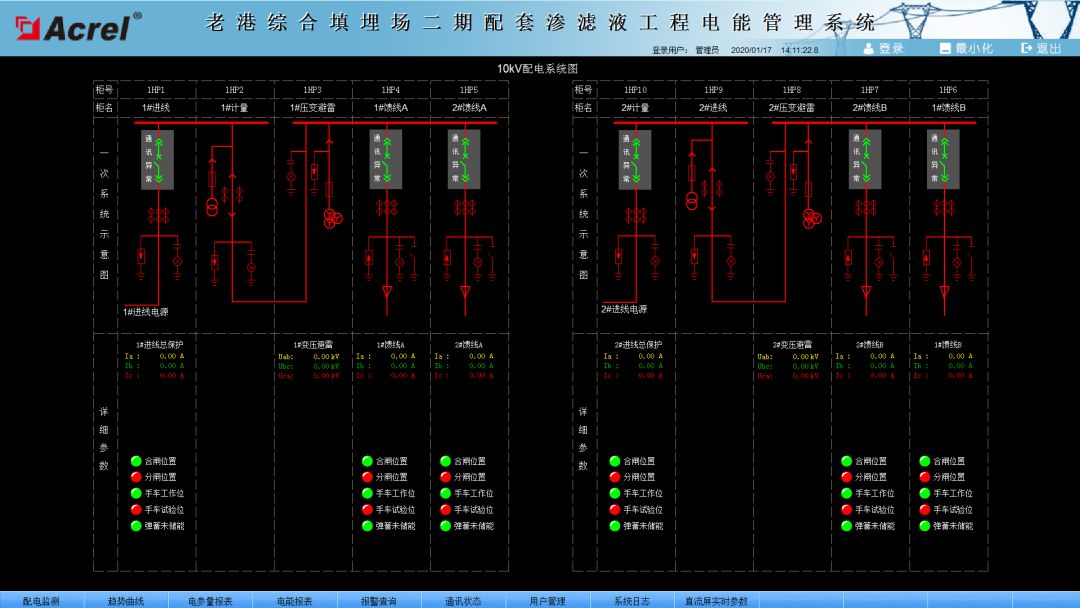Click three-winding transformer symbol in 1HP3

[x=333, y=218]
